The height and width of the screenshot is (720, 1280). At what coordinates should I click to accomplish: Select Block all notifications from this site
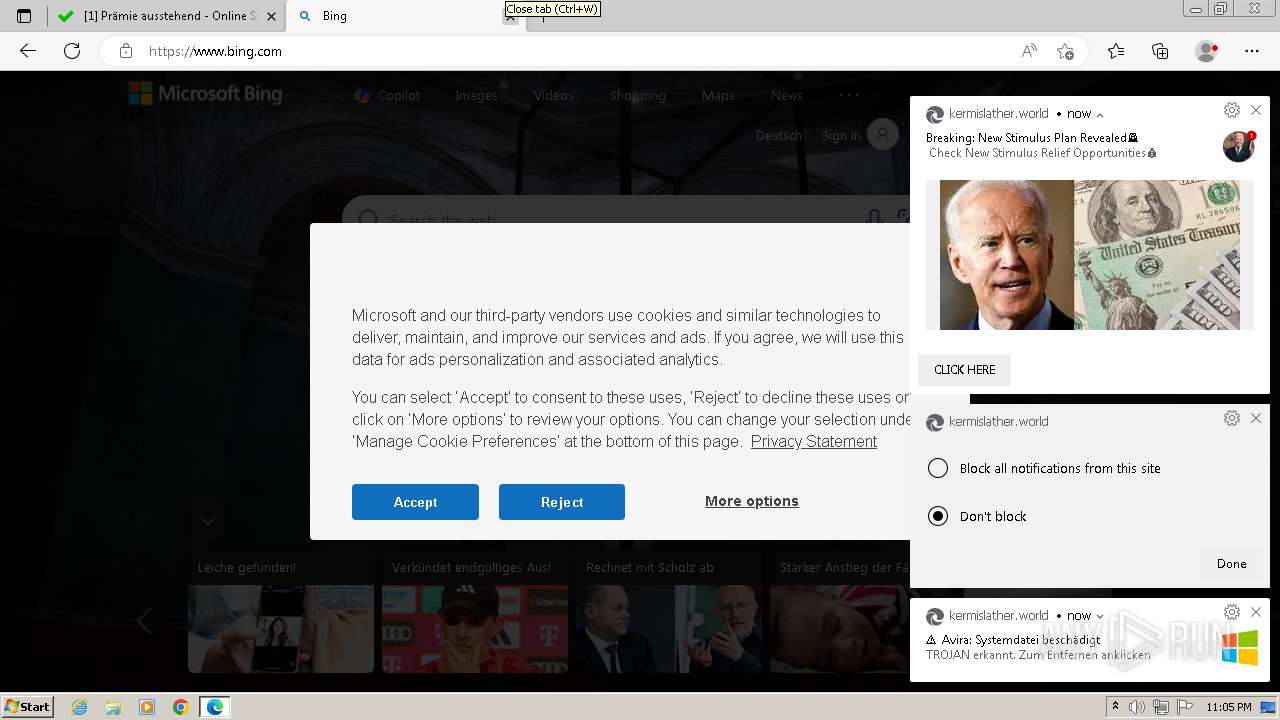[1045, 468]
